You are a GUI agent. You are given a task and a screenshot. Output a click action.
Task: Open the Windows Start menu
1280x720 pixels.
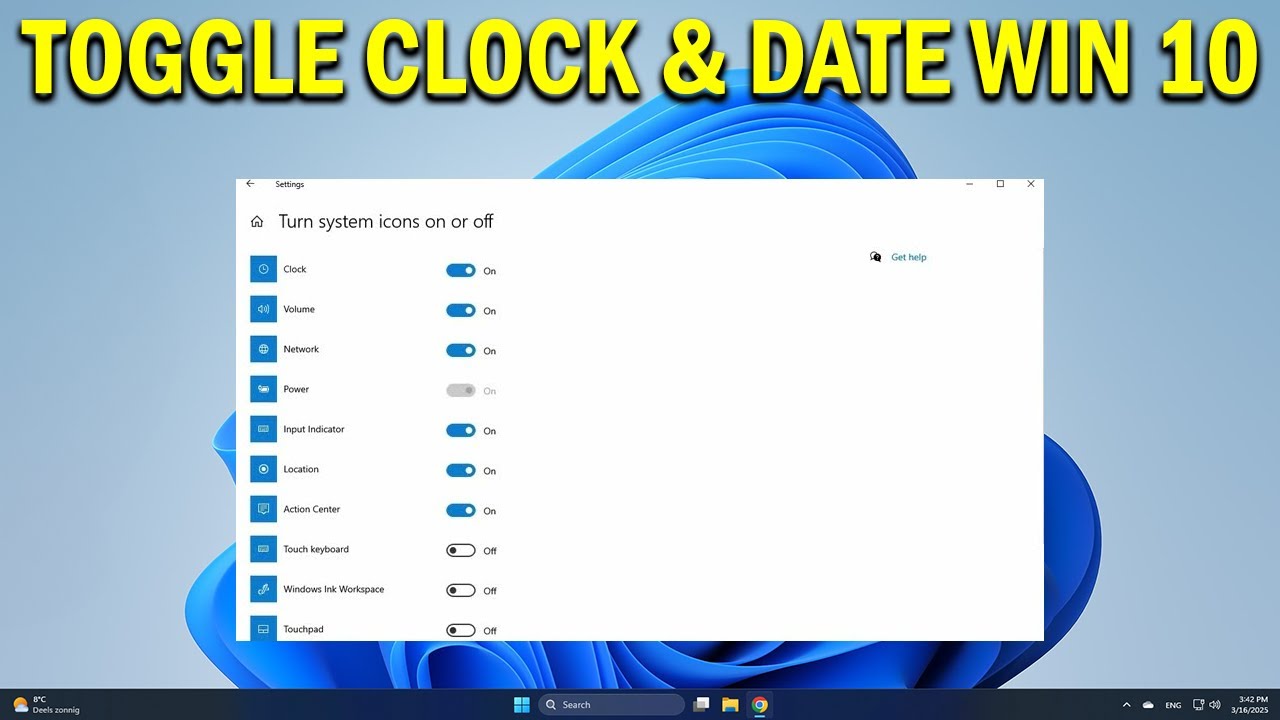tap(521, 705)
